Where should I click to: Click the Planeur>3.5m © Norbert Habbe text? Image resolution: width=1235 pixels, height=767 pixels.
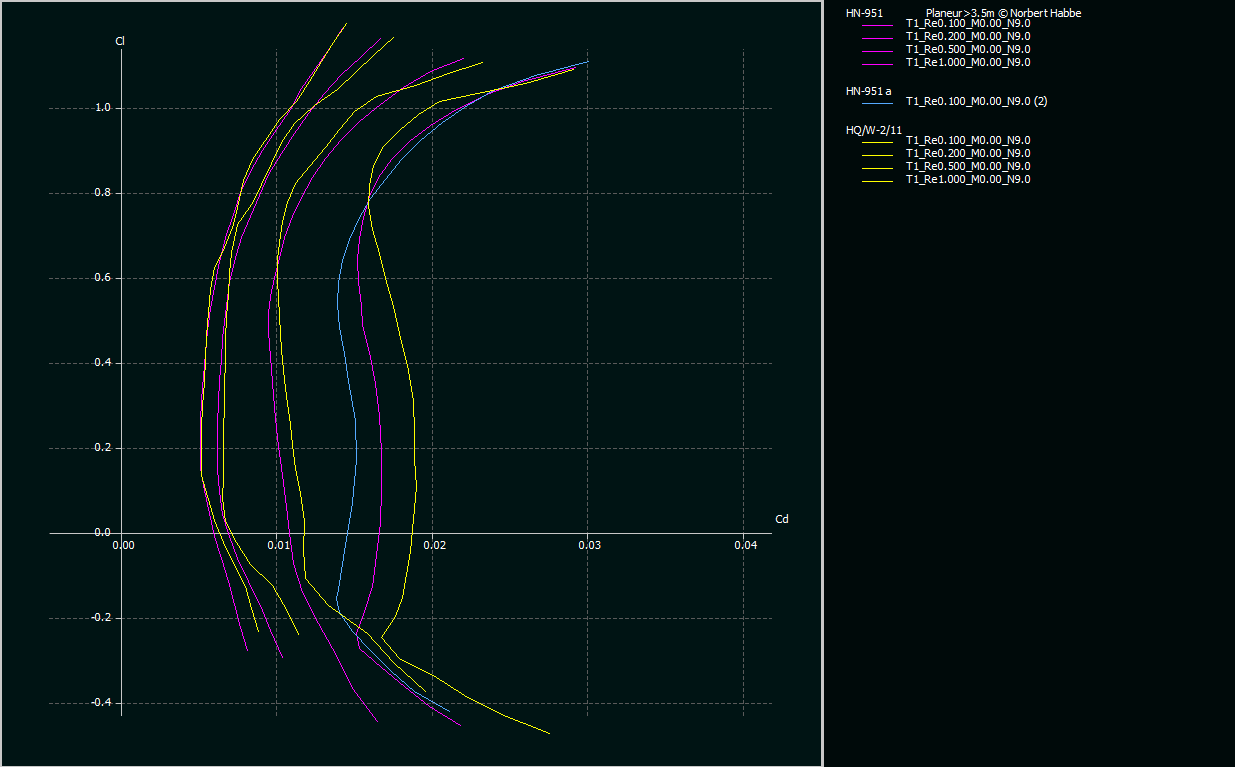click(1003, 13)
